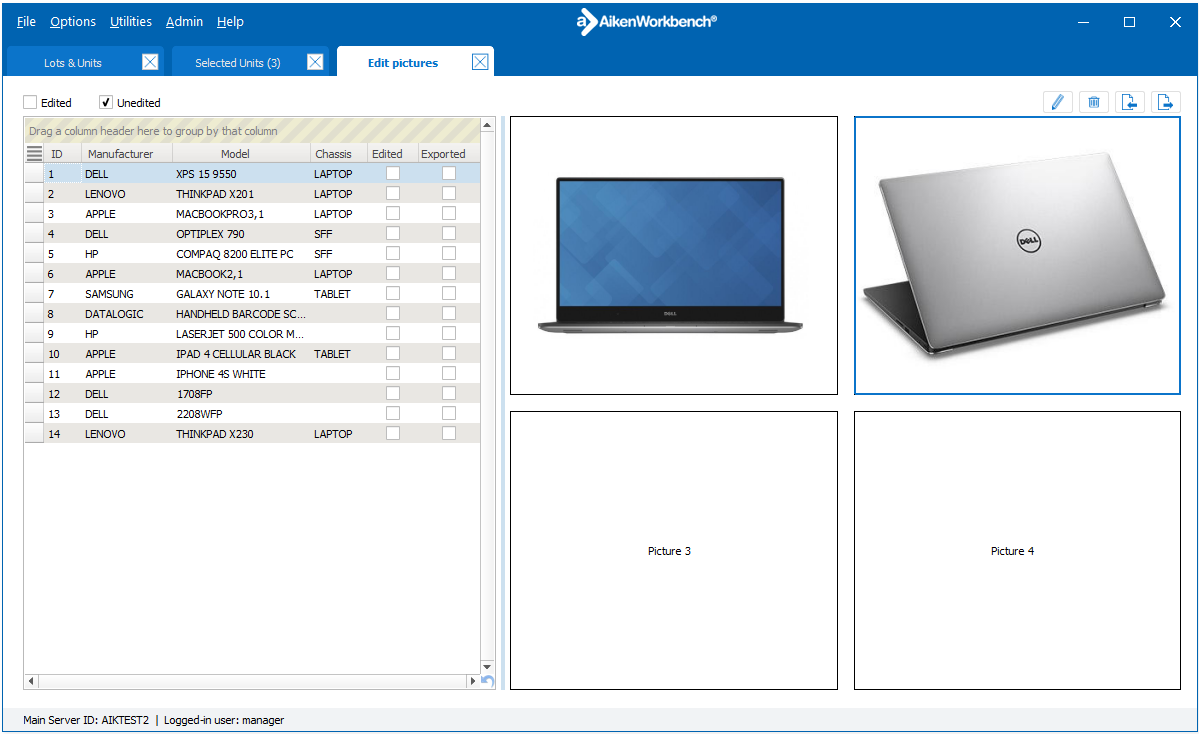
Task: Click the horizontal scroll right arrow
Action: 473,680
